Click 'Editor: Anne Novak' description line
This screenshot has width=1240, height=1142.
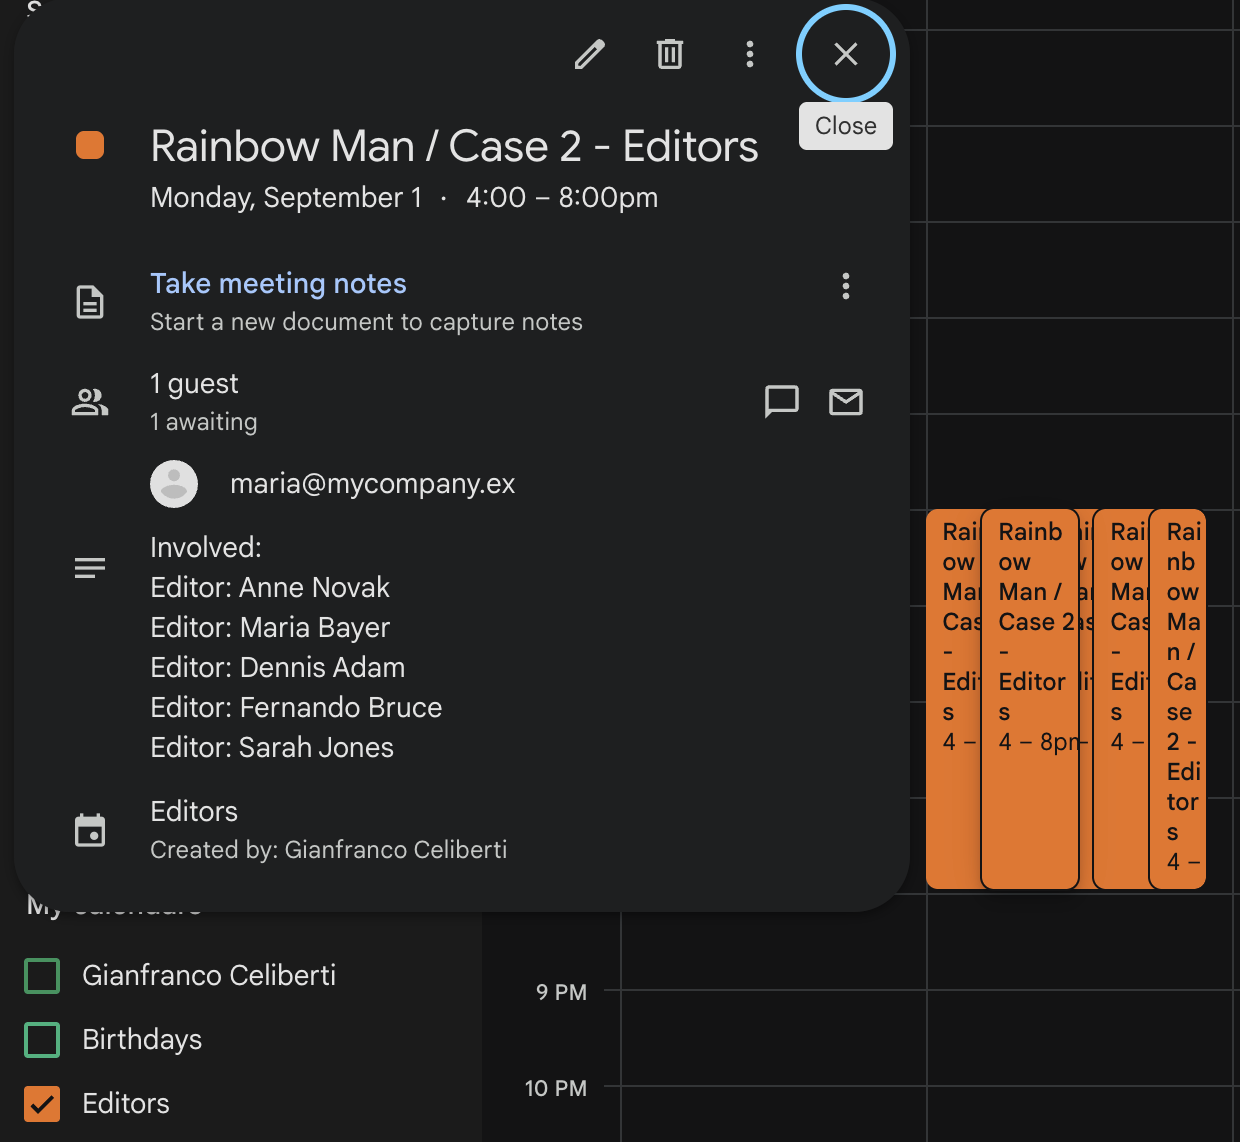[x=270, y=587]
